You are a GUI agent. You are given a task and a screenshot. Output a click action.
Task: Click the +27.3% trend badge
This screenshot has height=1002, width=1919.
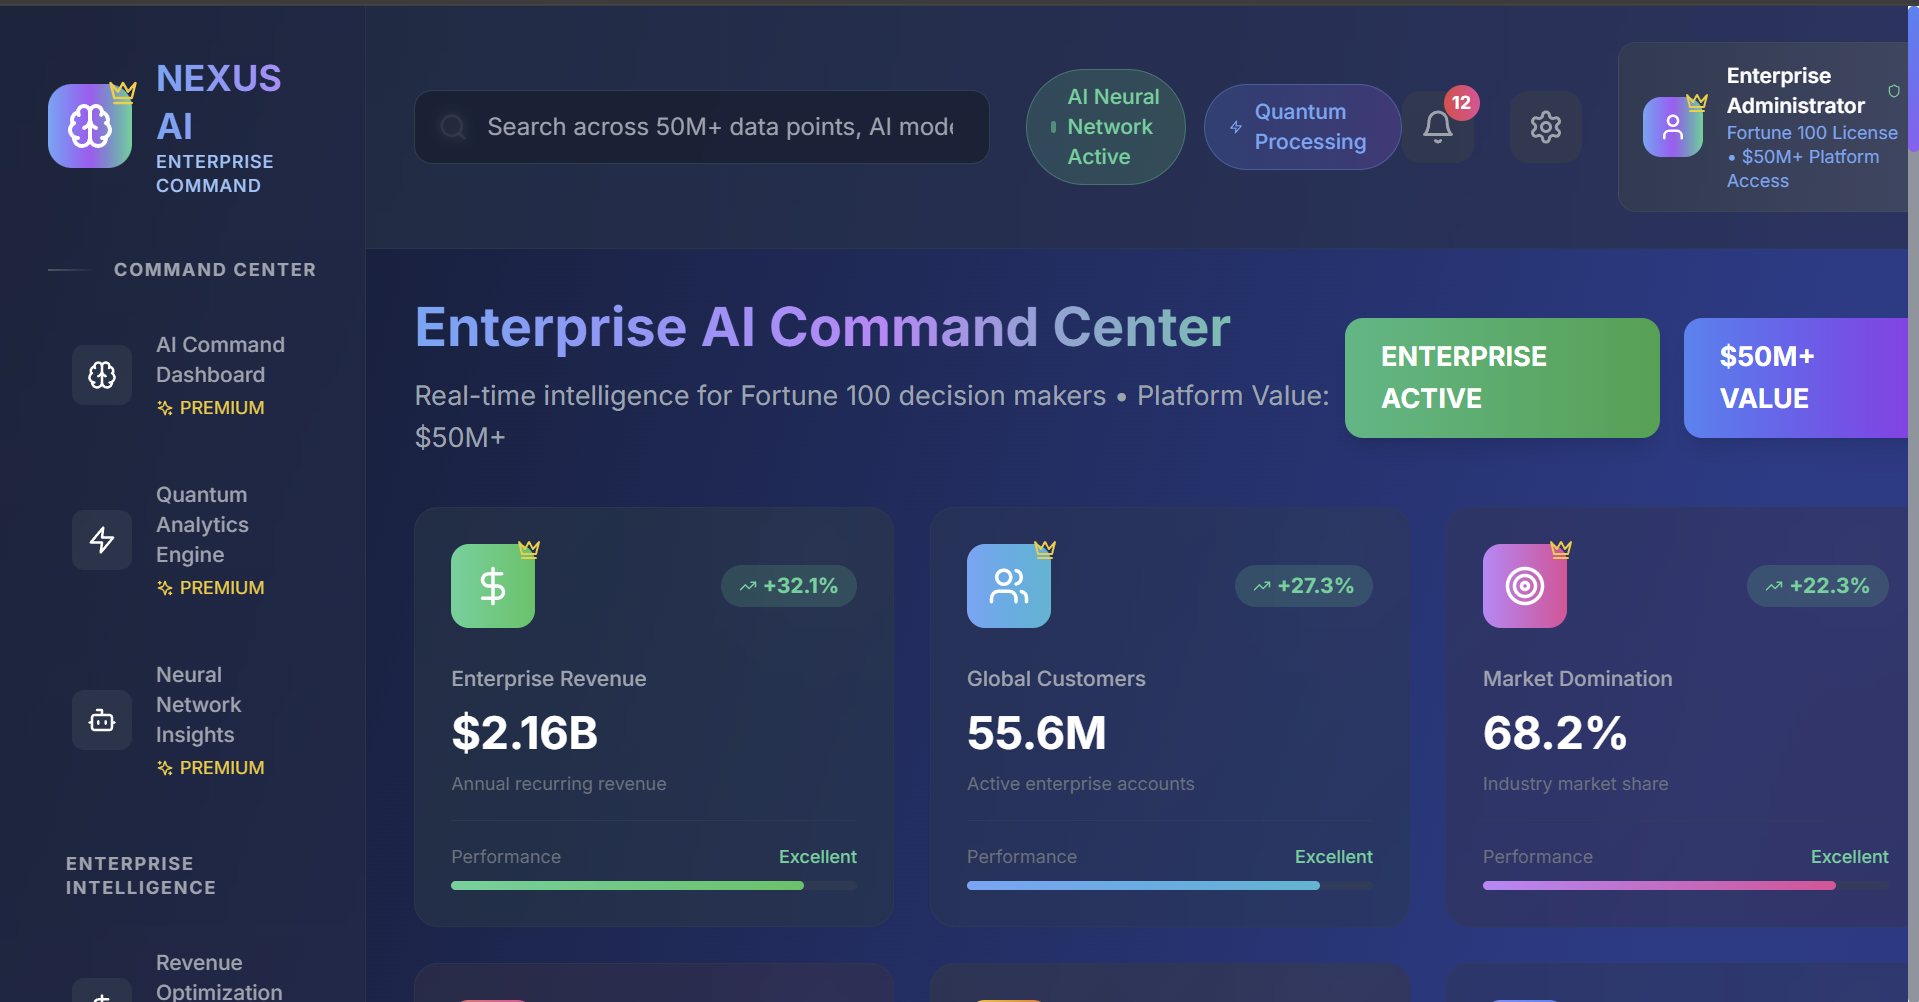1304,586
